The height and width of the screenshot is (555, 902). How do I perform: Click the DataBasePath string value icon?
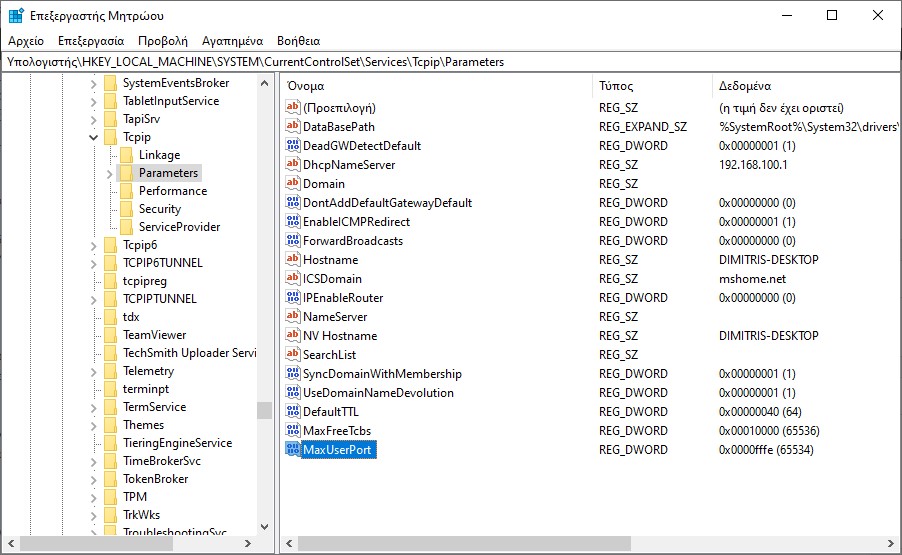point(293,126)
